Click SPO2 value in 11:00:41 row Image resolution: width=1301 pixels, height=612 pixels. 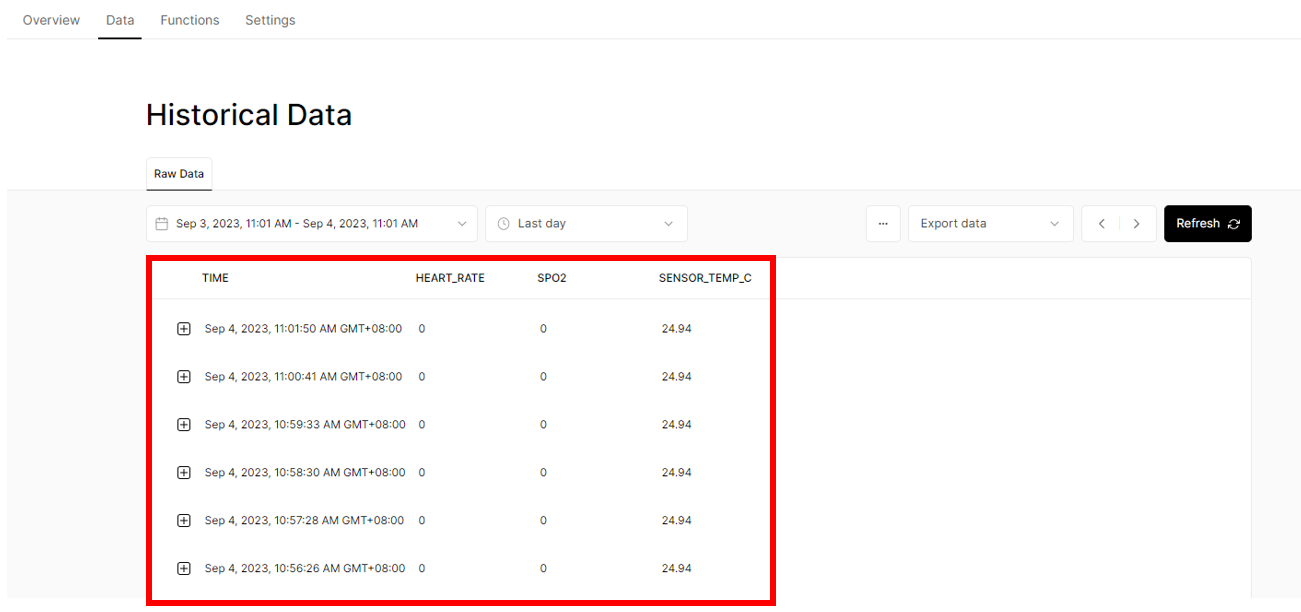543,377
